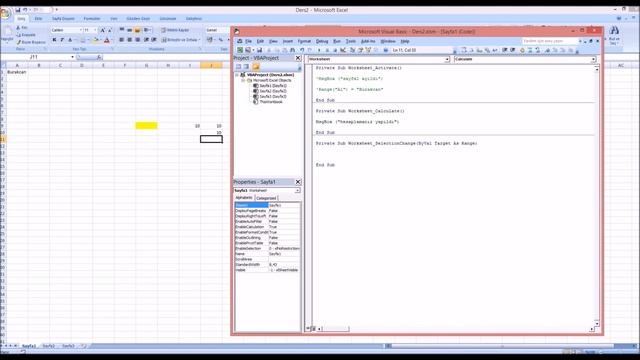The height and width of the screenshot is (360, 640).
Task: Open Excel font name dropdown Calibri
Action: 81,30
